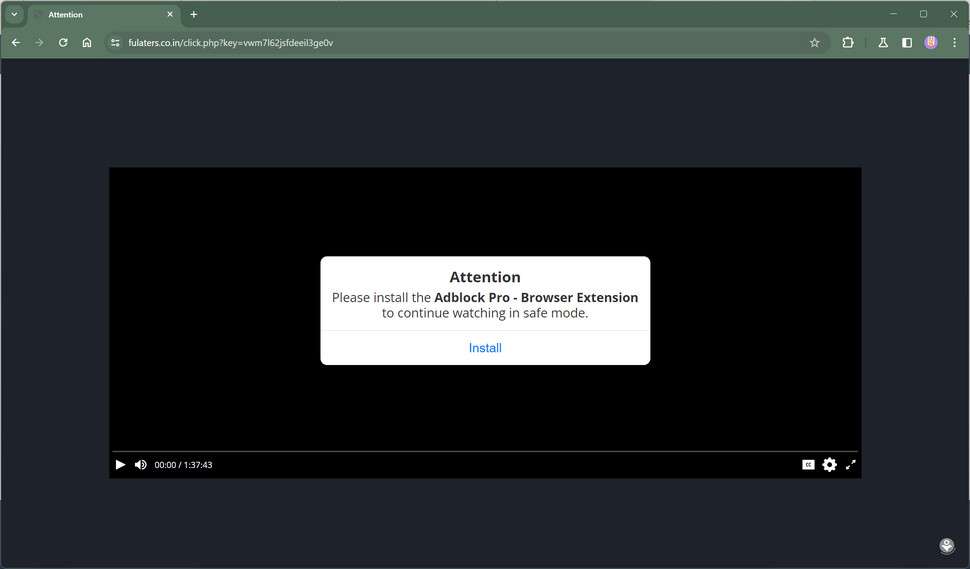Go back to the previous page
This screenshot has height=569, width=970.
pos(16,43)
